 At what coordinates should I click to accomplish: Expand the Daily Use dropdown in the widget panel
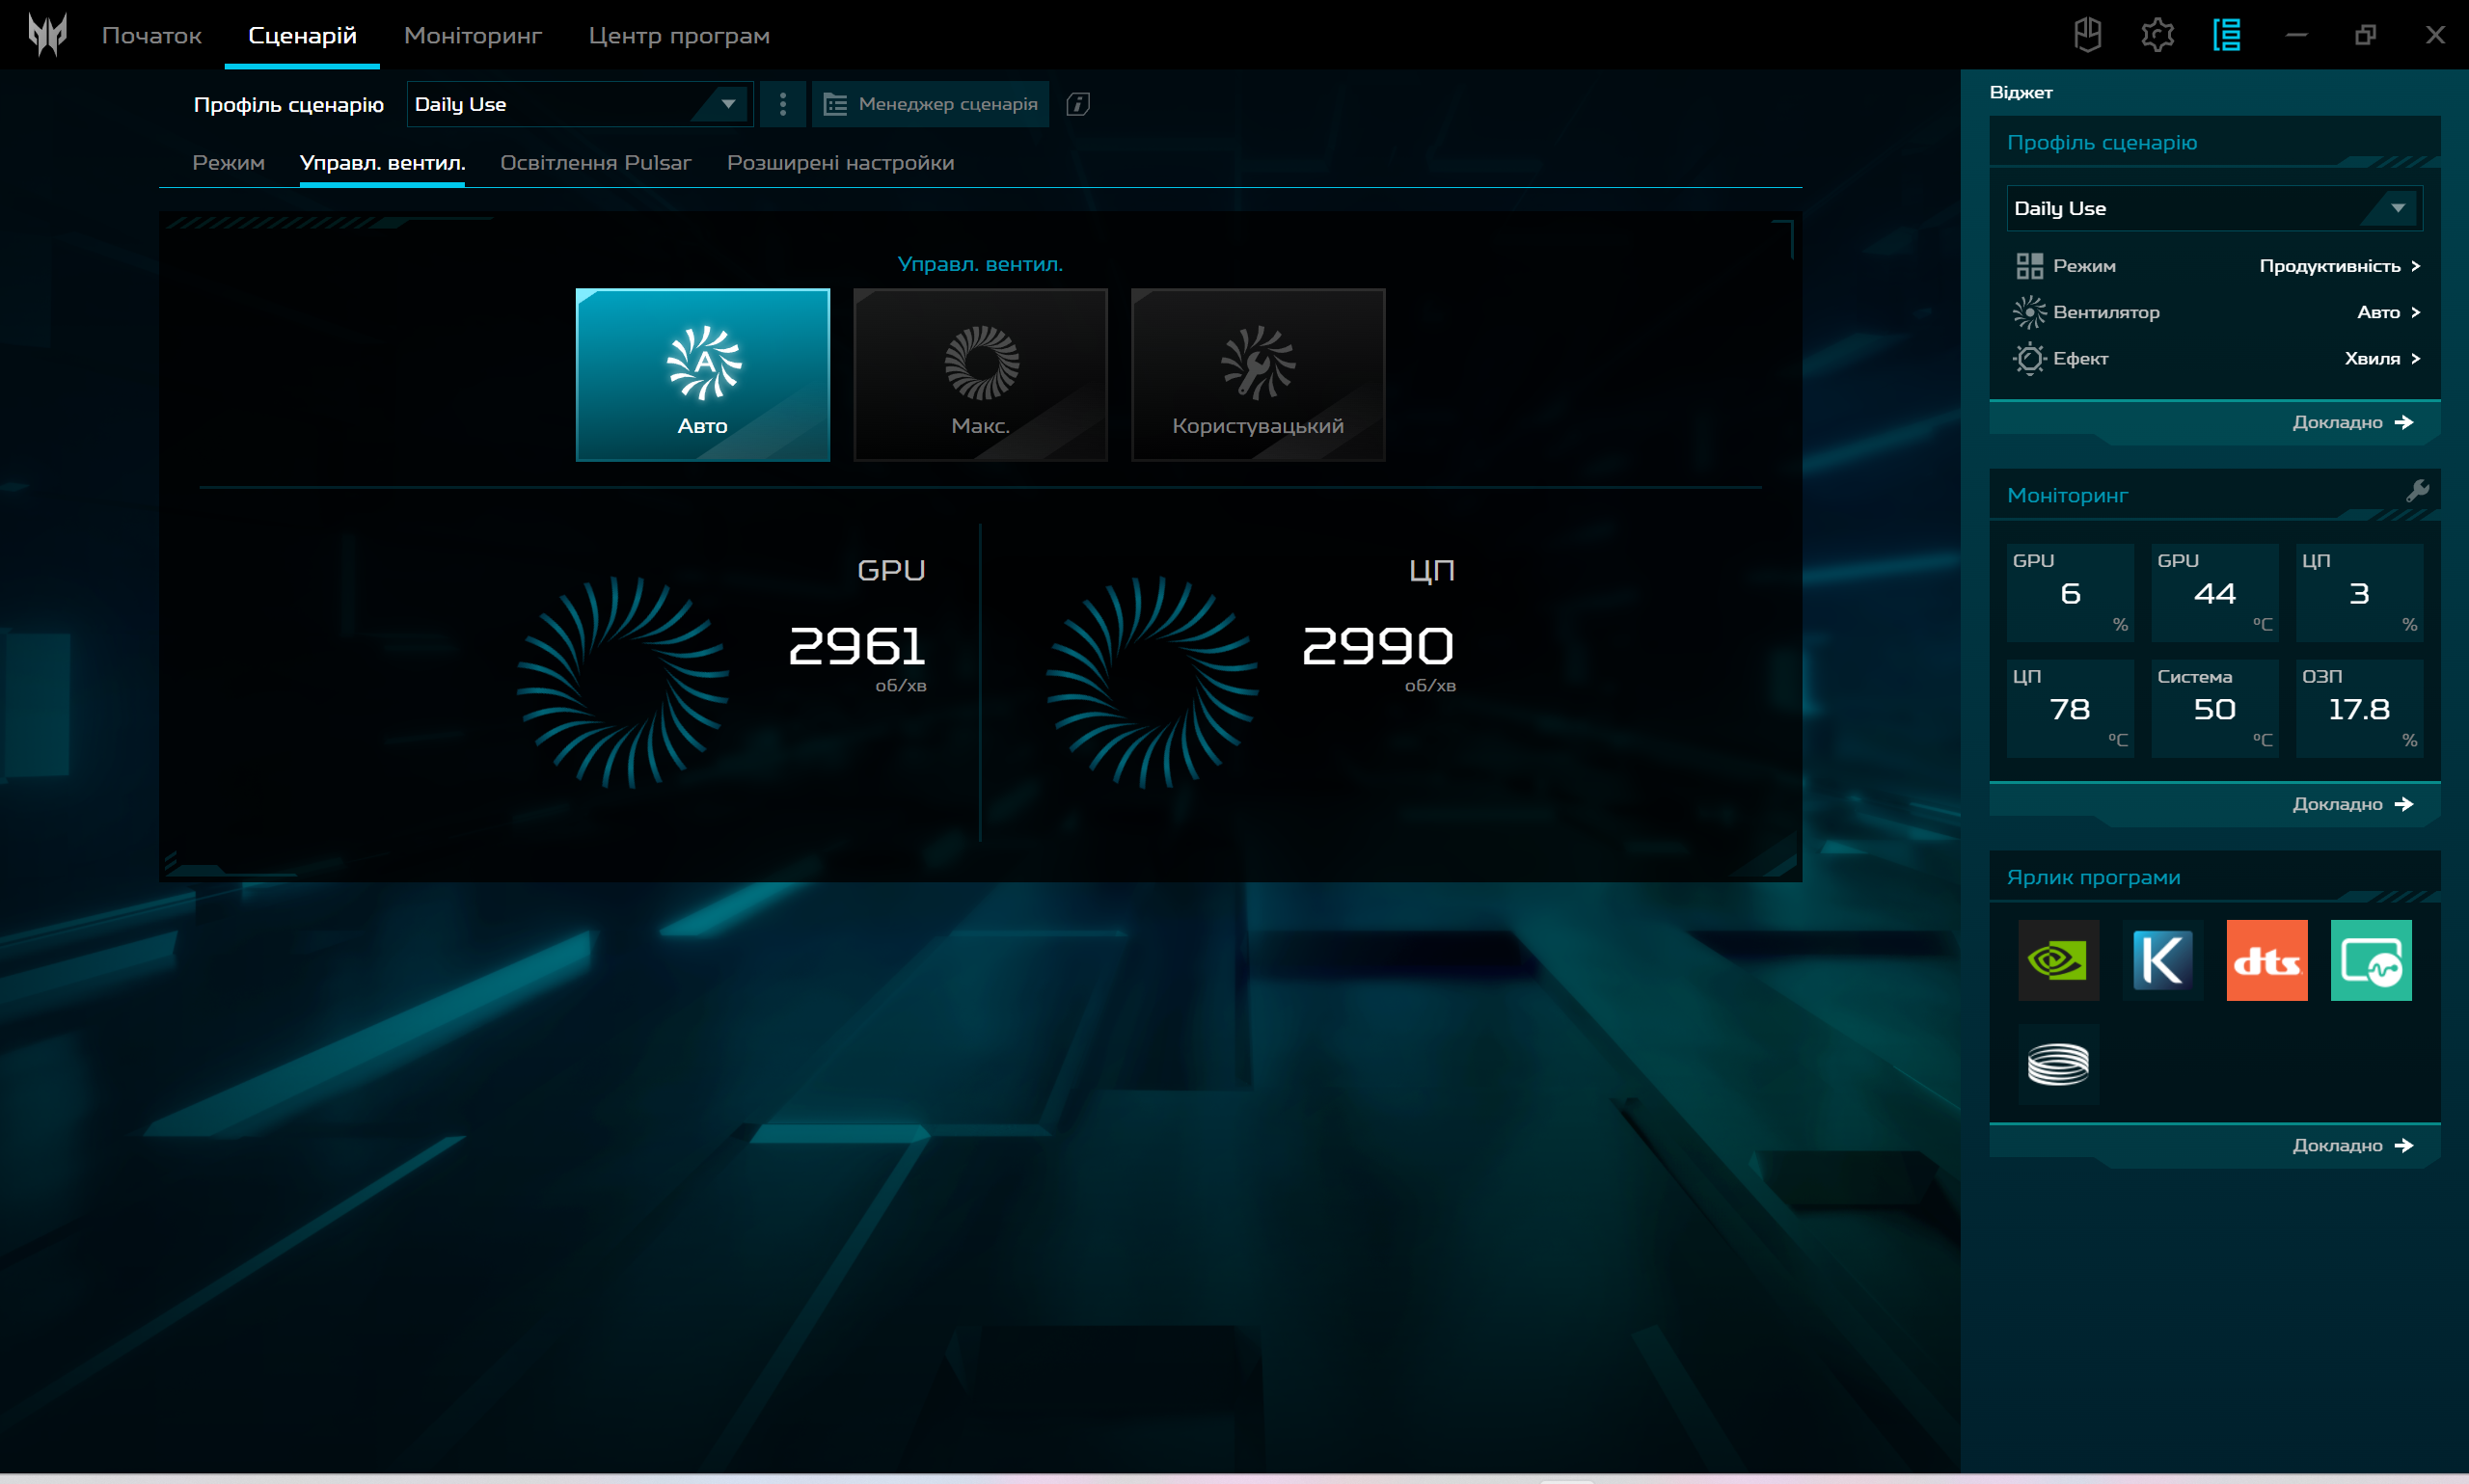coord(2213,208)
